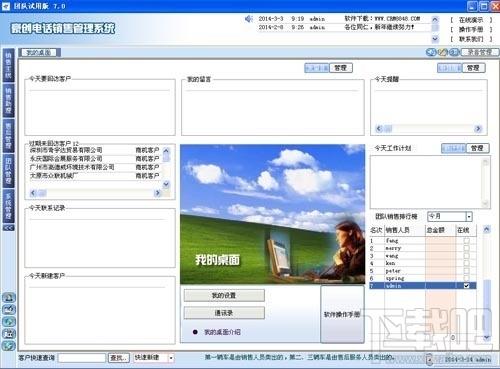Open the chat bubble icon near 录音管理
This screenshot has height=369, width=500.
pos(431,52)
